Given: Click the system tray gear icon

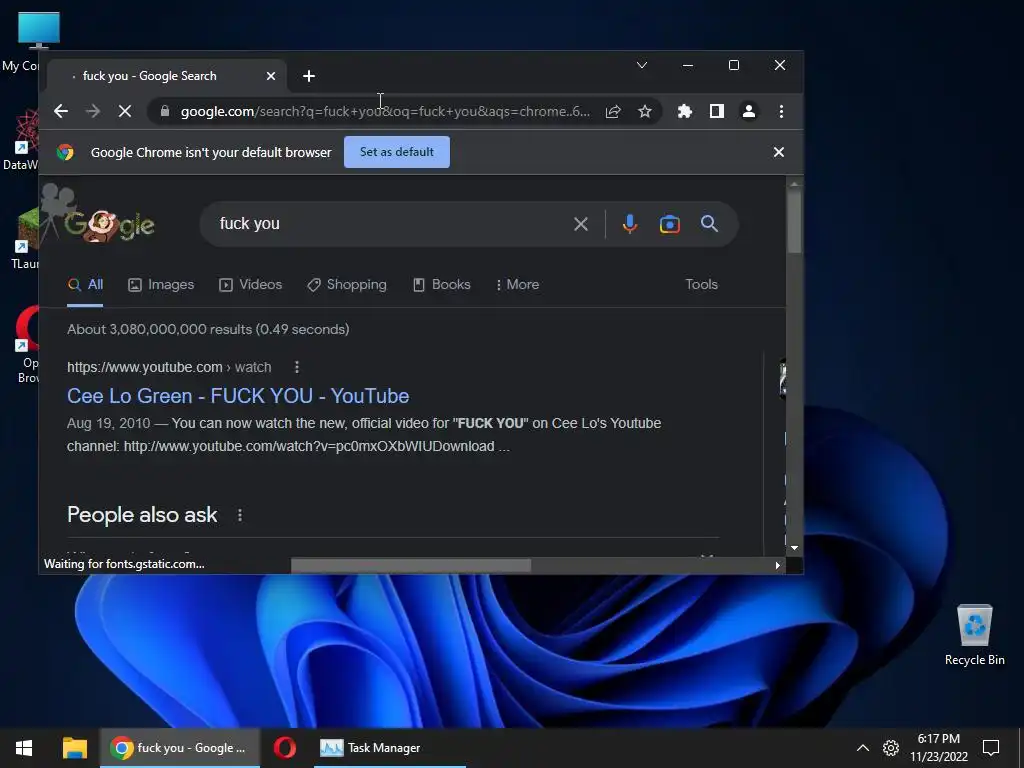Looking at the screenshot, I should 891,748.
